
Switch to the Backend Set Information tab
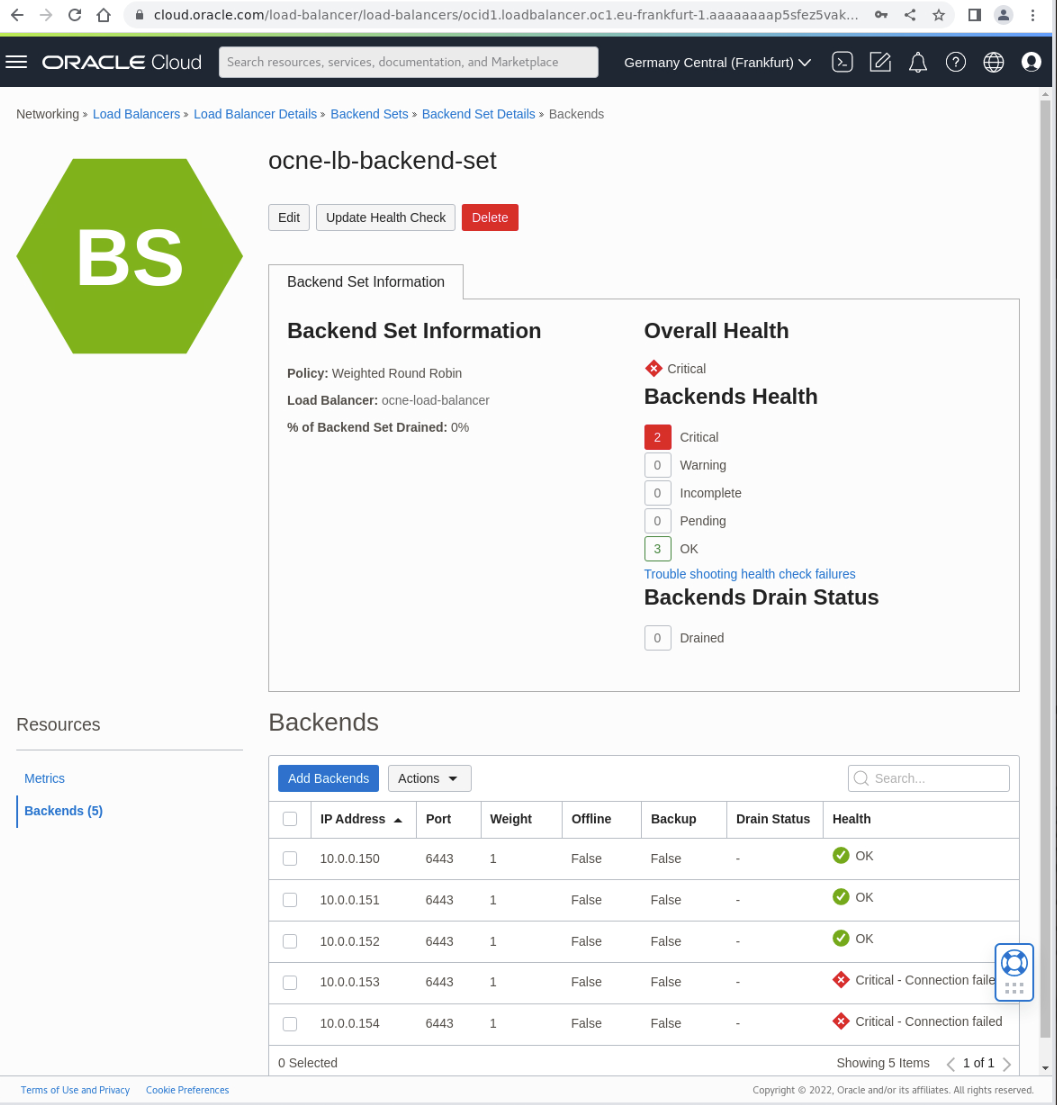(x=365, y=282)
